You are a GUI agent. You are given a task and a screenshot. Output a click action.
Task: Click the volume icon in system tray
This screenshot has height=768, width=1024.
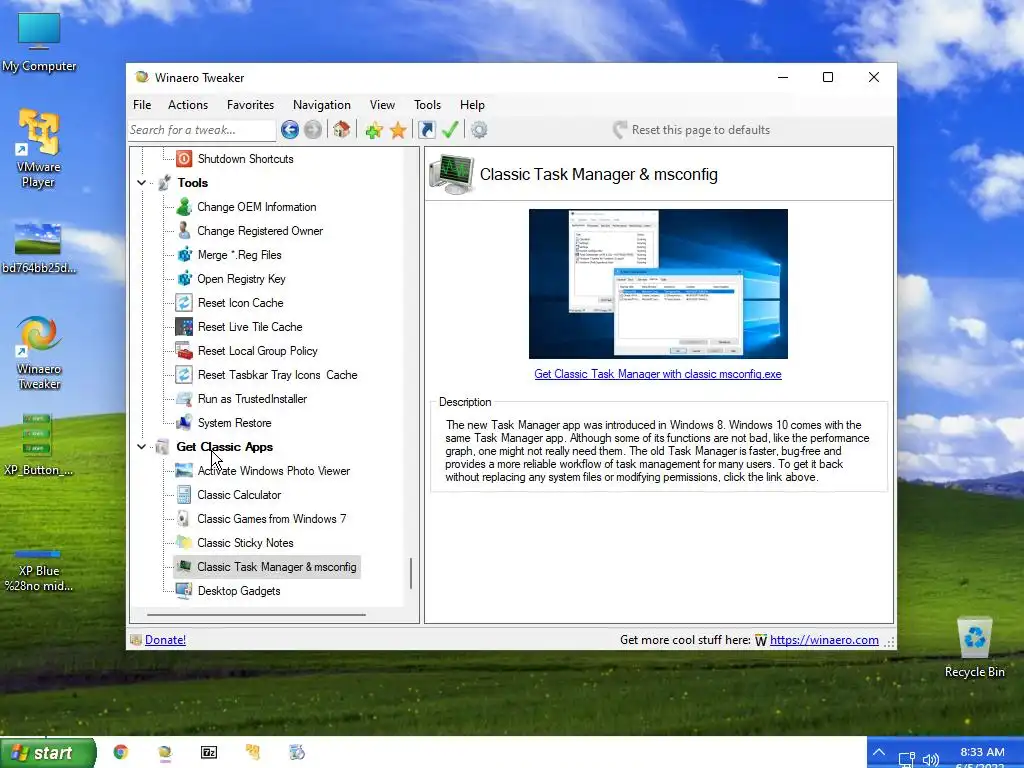coord(931,760)
